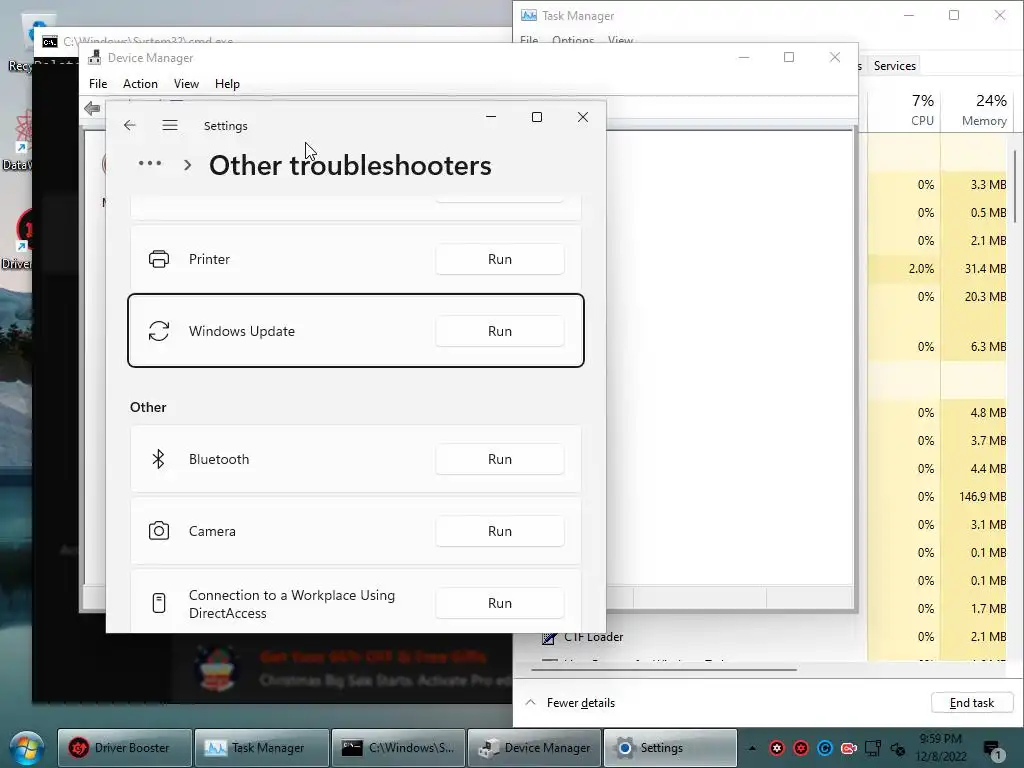Click the network tray icon

873,748
